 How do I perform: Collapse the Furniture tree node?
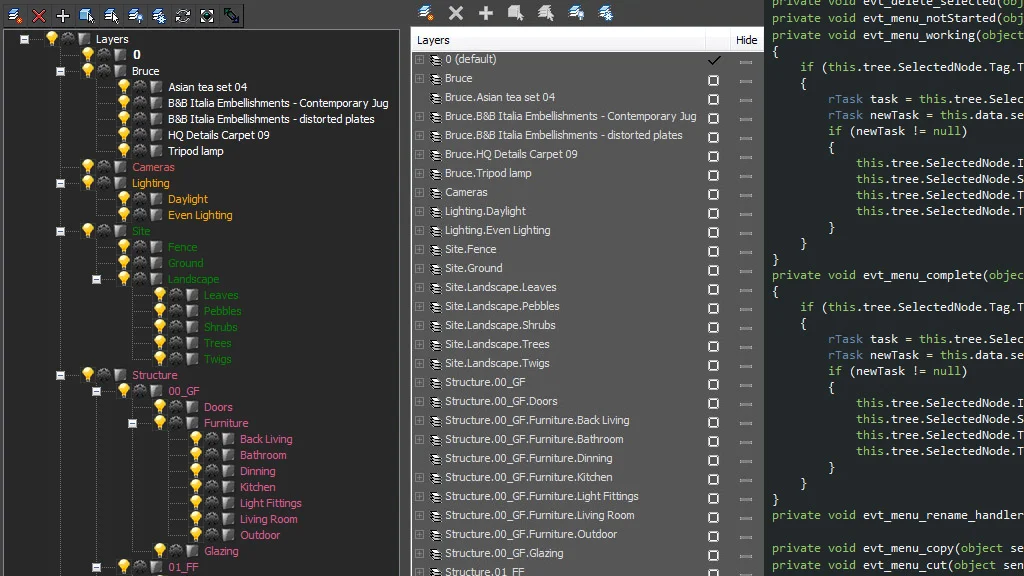[132, 423]
